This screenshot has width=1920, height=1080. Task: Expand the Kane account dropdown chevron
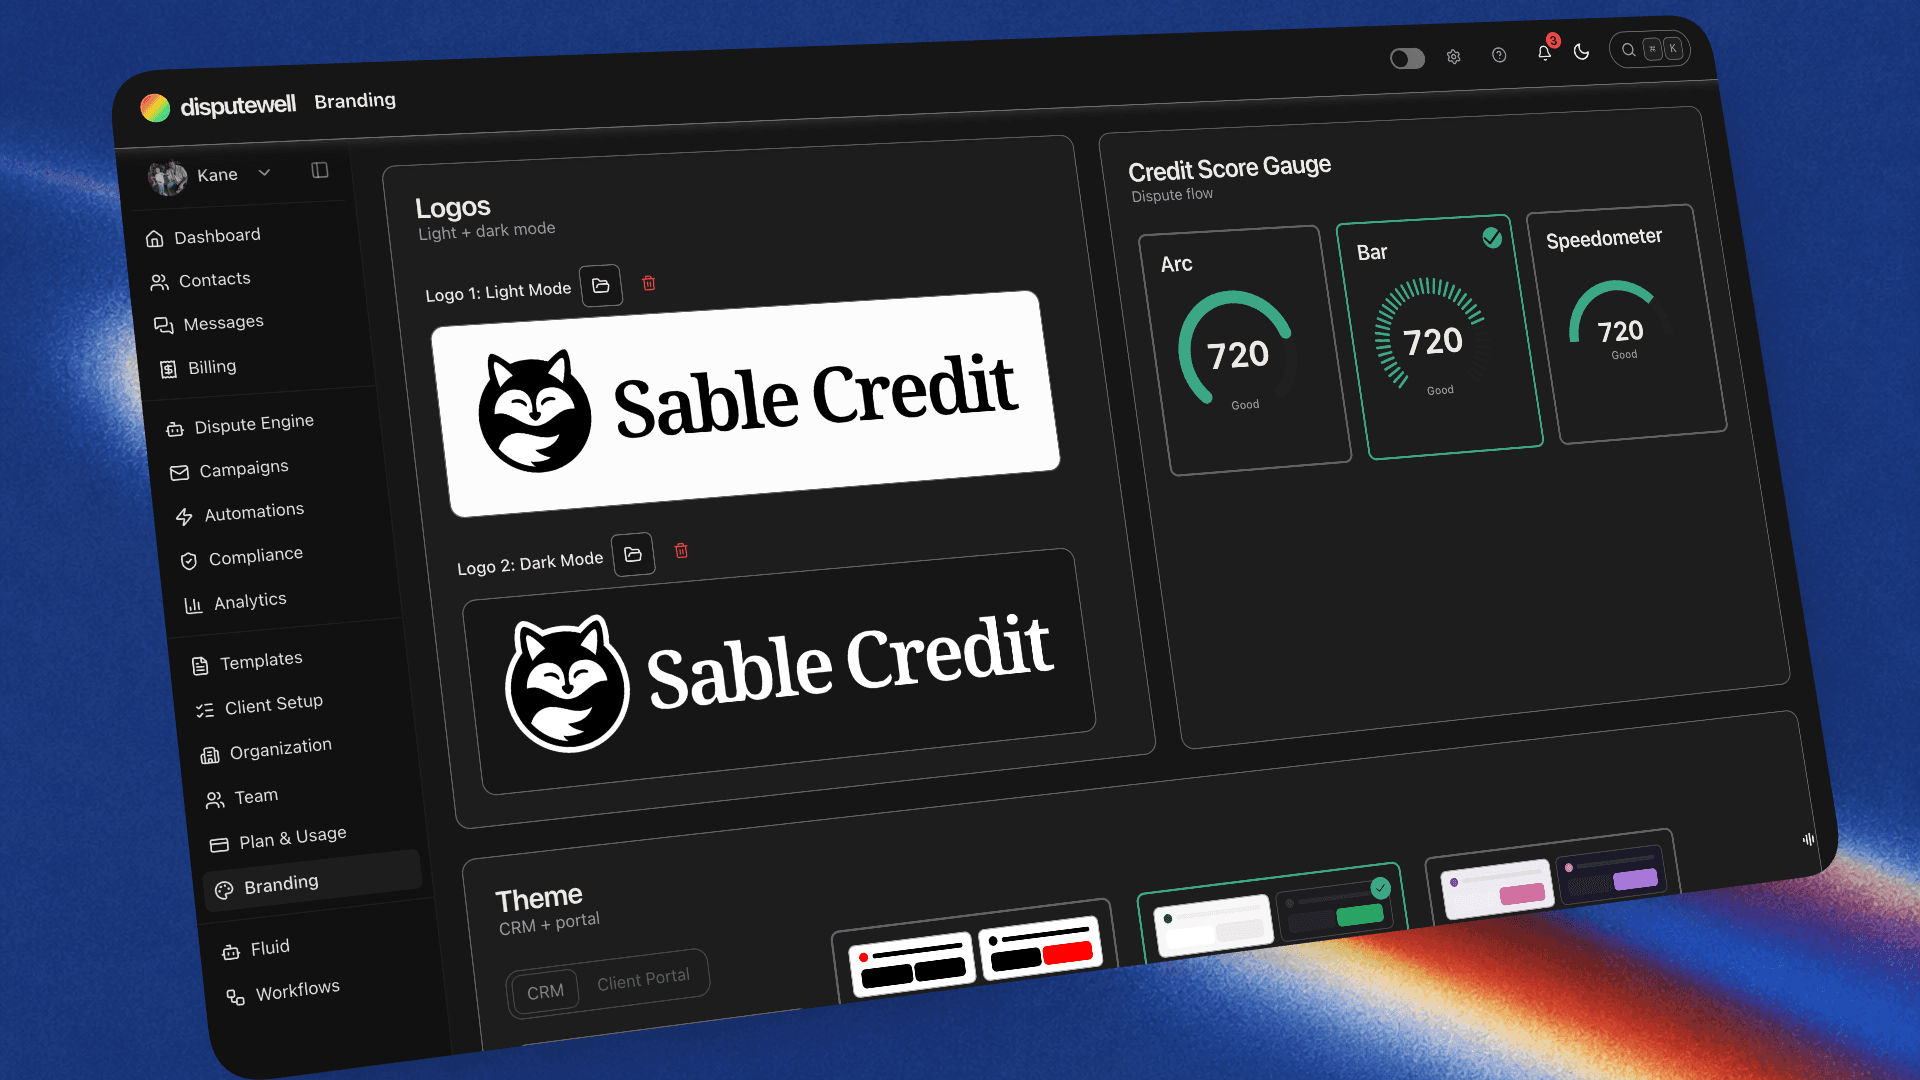[x=264, y=172]
